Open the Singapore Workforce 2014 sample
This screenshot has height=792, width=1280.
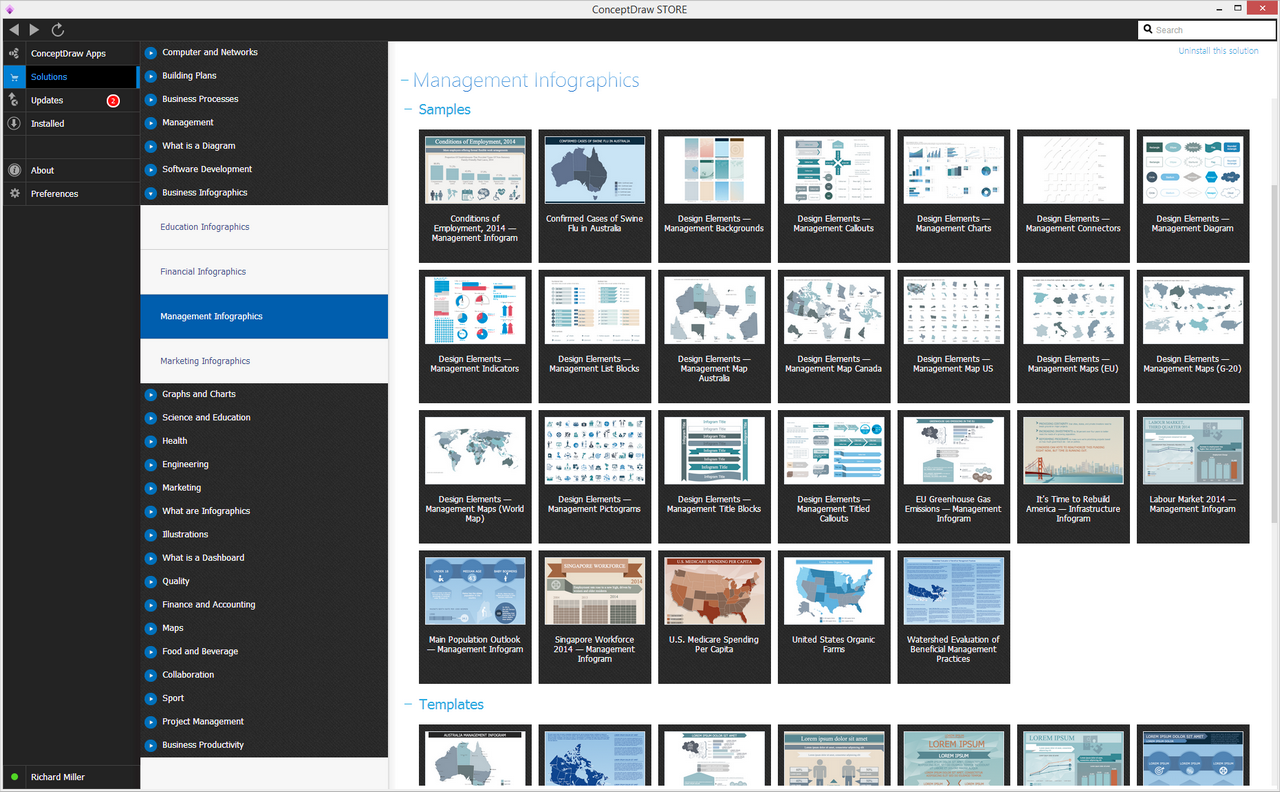595,617
